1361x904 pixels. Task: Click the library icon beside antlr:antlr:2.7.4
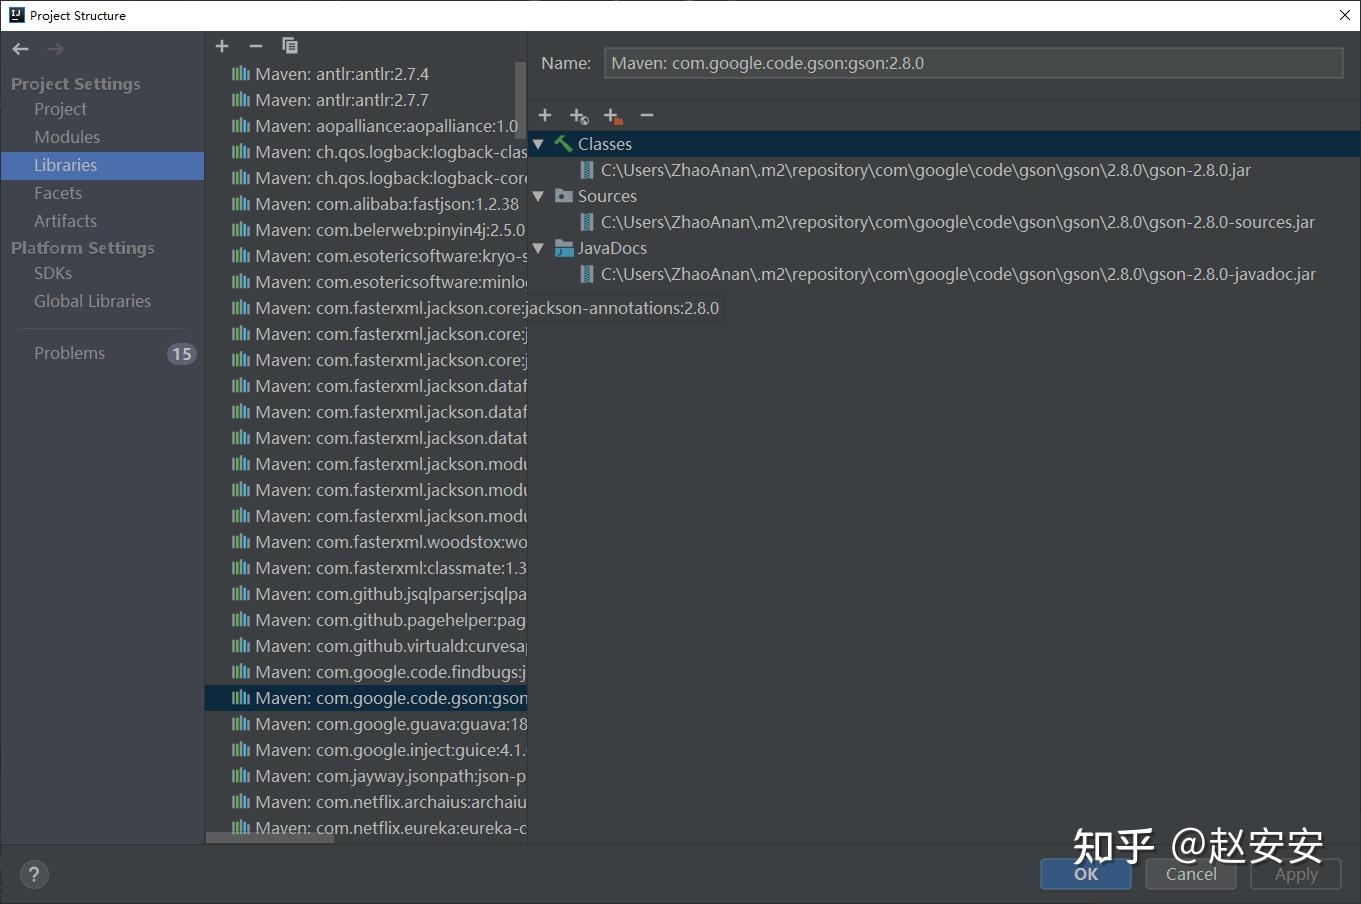241,74
